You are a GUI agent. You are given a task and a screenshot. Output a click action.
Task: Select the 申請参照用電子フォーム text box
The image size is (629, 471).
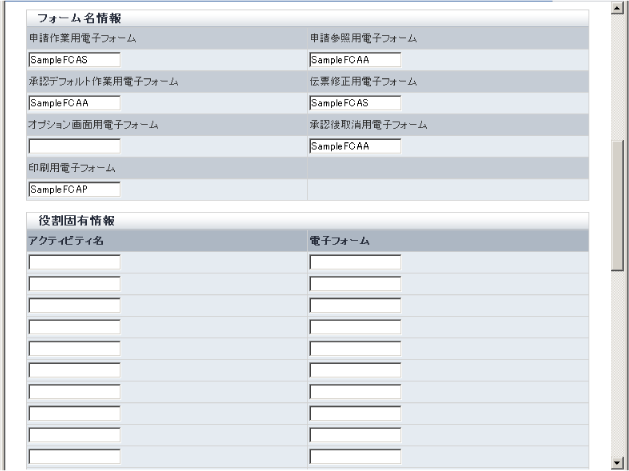click(x=355, y=59)
